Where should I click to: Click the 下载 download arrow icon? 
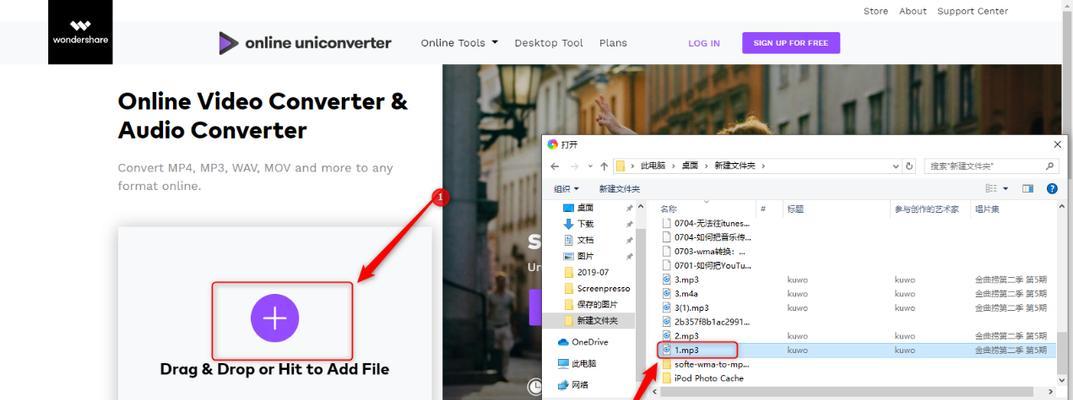[x=568, y=224]
